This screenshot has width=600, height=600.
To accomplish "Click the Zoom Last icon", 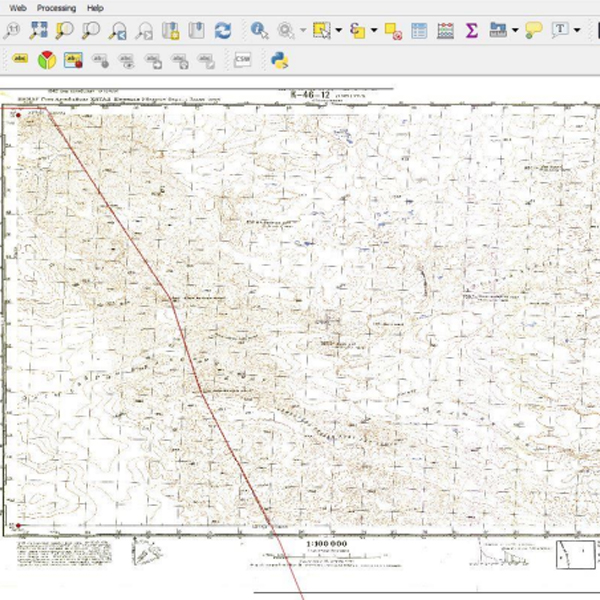I will pyautogui.click(x=118, y=31).
